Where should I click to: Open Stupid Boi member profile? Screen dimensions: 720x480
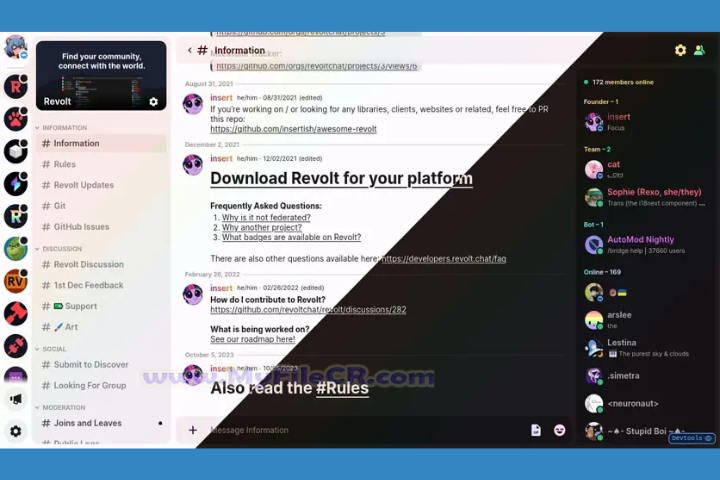tap(645, 431)
